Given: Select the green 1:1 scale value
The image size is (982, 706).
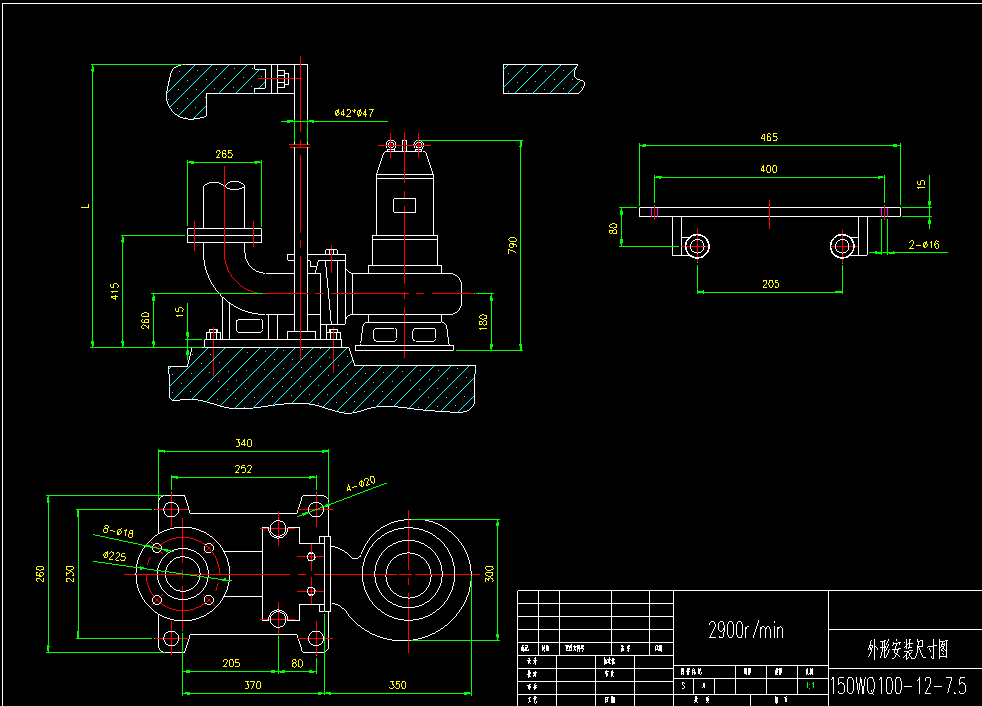Looking at the screenshot, I should click(809, 686).
